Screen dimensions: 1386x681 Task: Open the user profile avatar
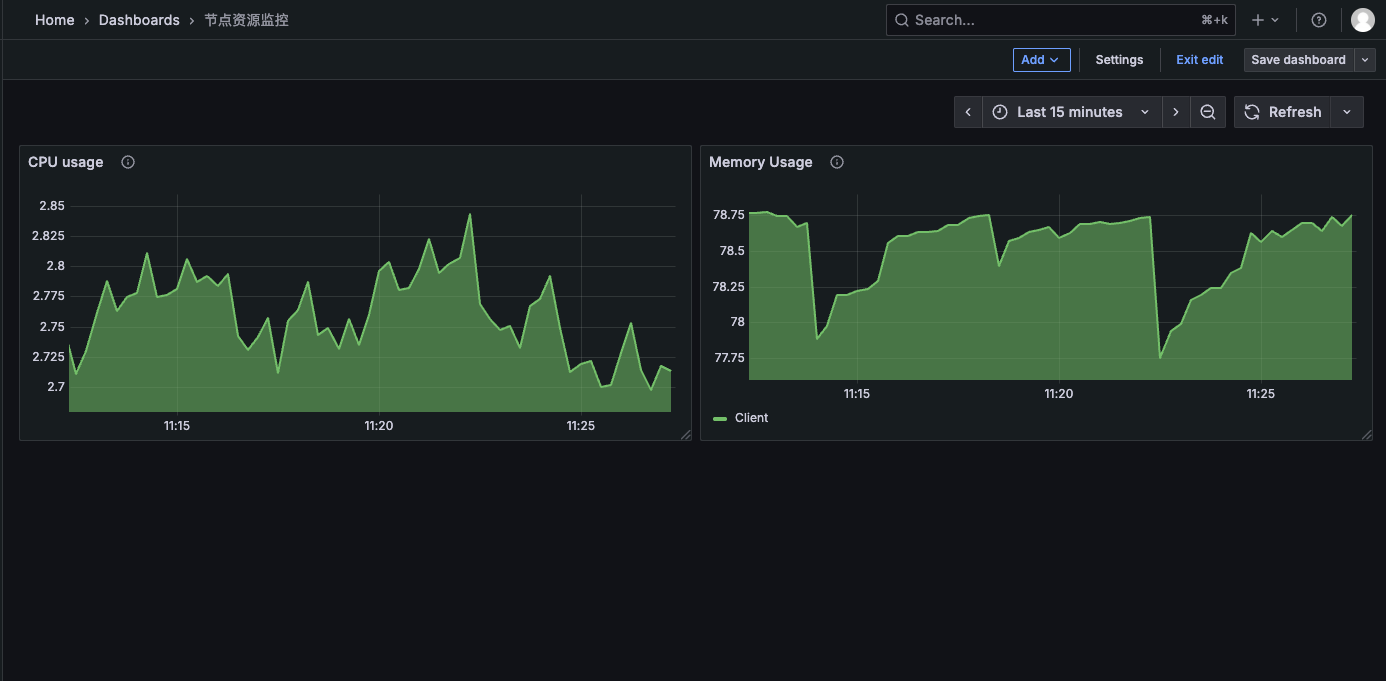[x=1362, y=19]
